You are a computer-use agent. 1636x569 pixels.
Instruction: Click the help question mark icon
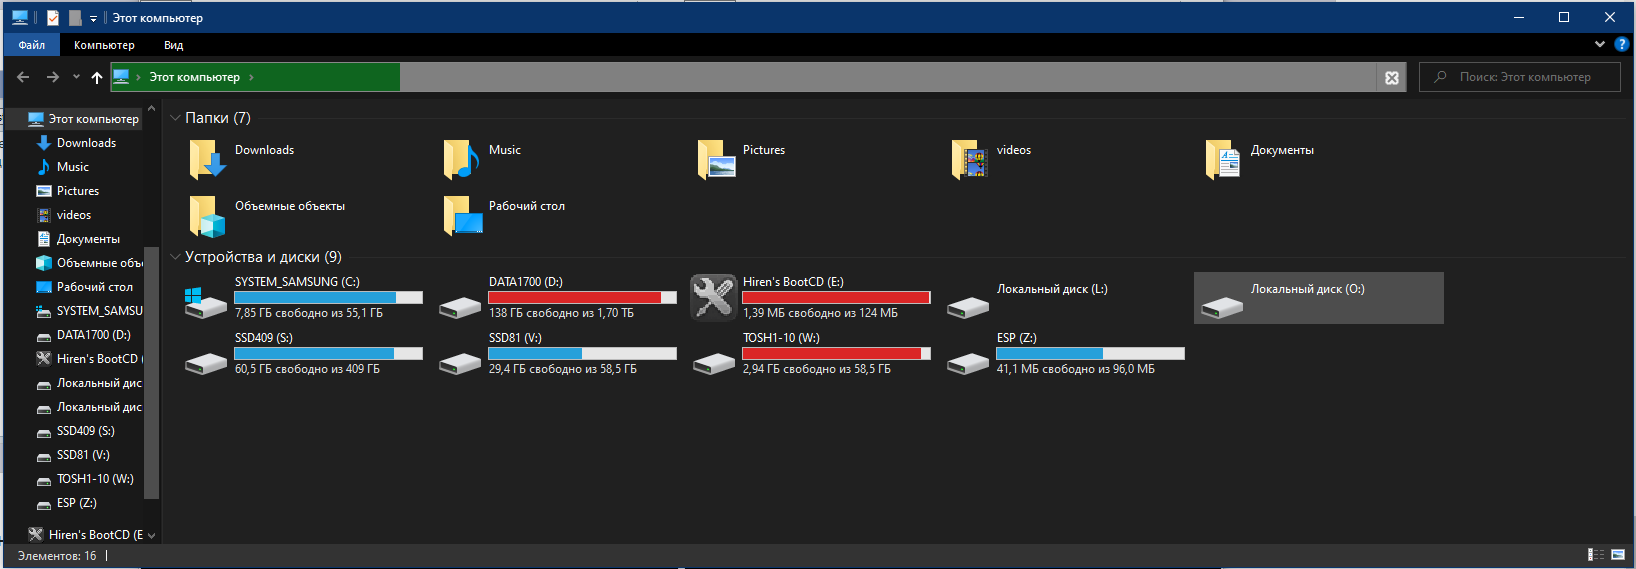coord(1622,45)
